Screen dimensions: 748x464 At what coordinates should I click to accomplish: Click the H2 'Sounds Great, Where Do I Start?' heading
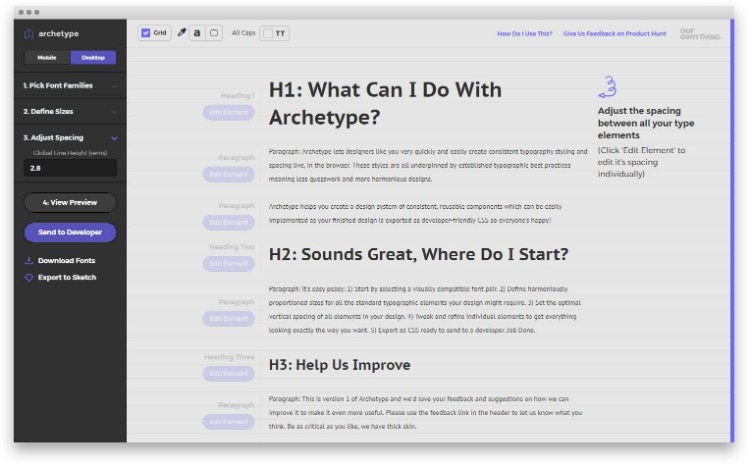tap(418, 254)
